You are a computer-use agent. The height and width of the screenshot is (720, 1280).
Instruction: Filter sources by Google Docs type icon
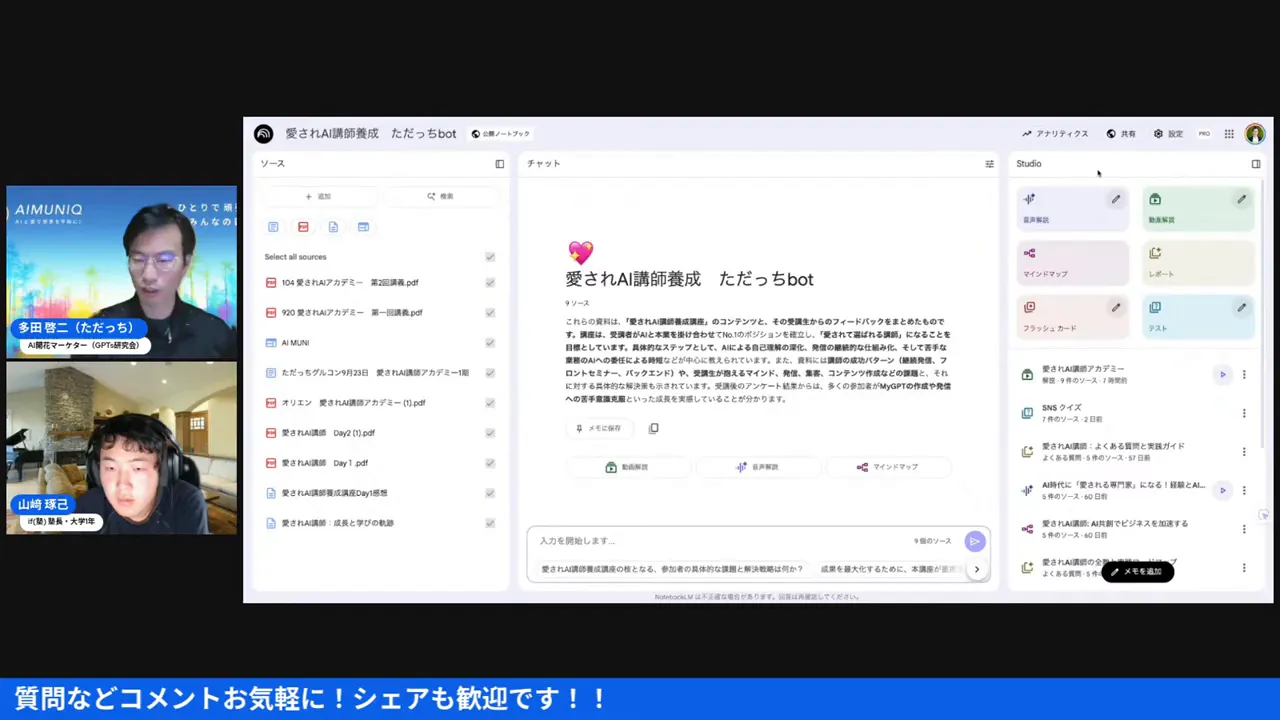(333, 227)
